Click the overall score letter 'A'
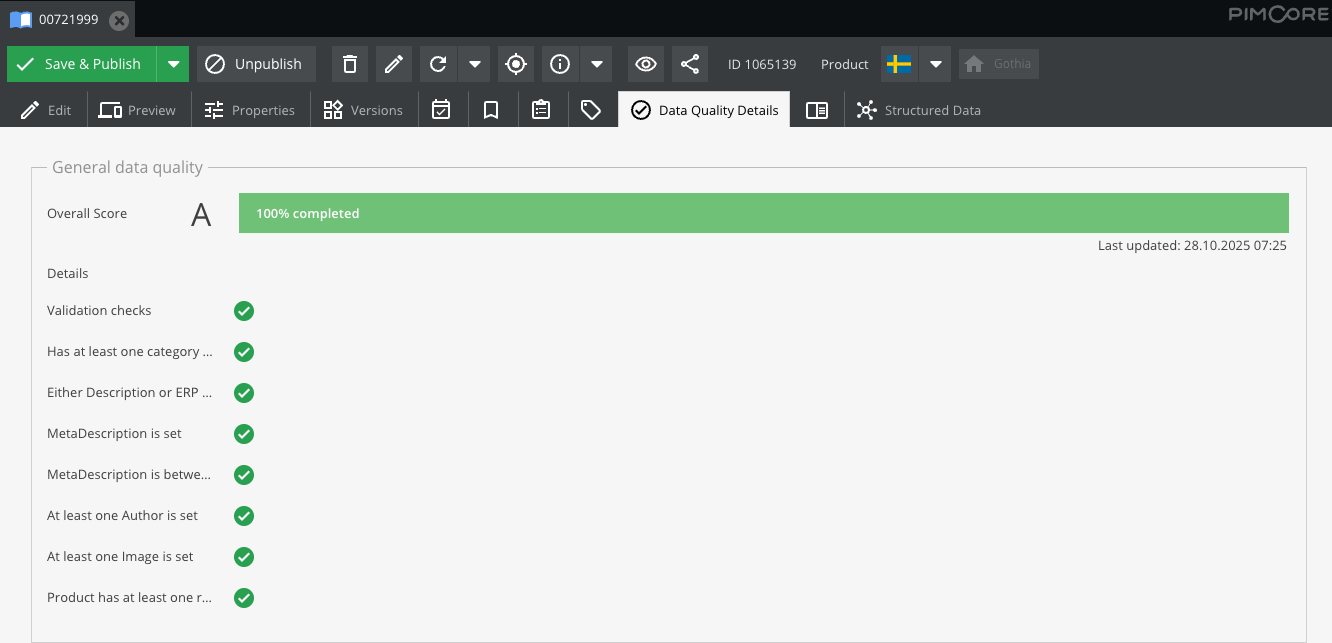Screen dimensions: 1332x643 201,215
